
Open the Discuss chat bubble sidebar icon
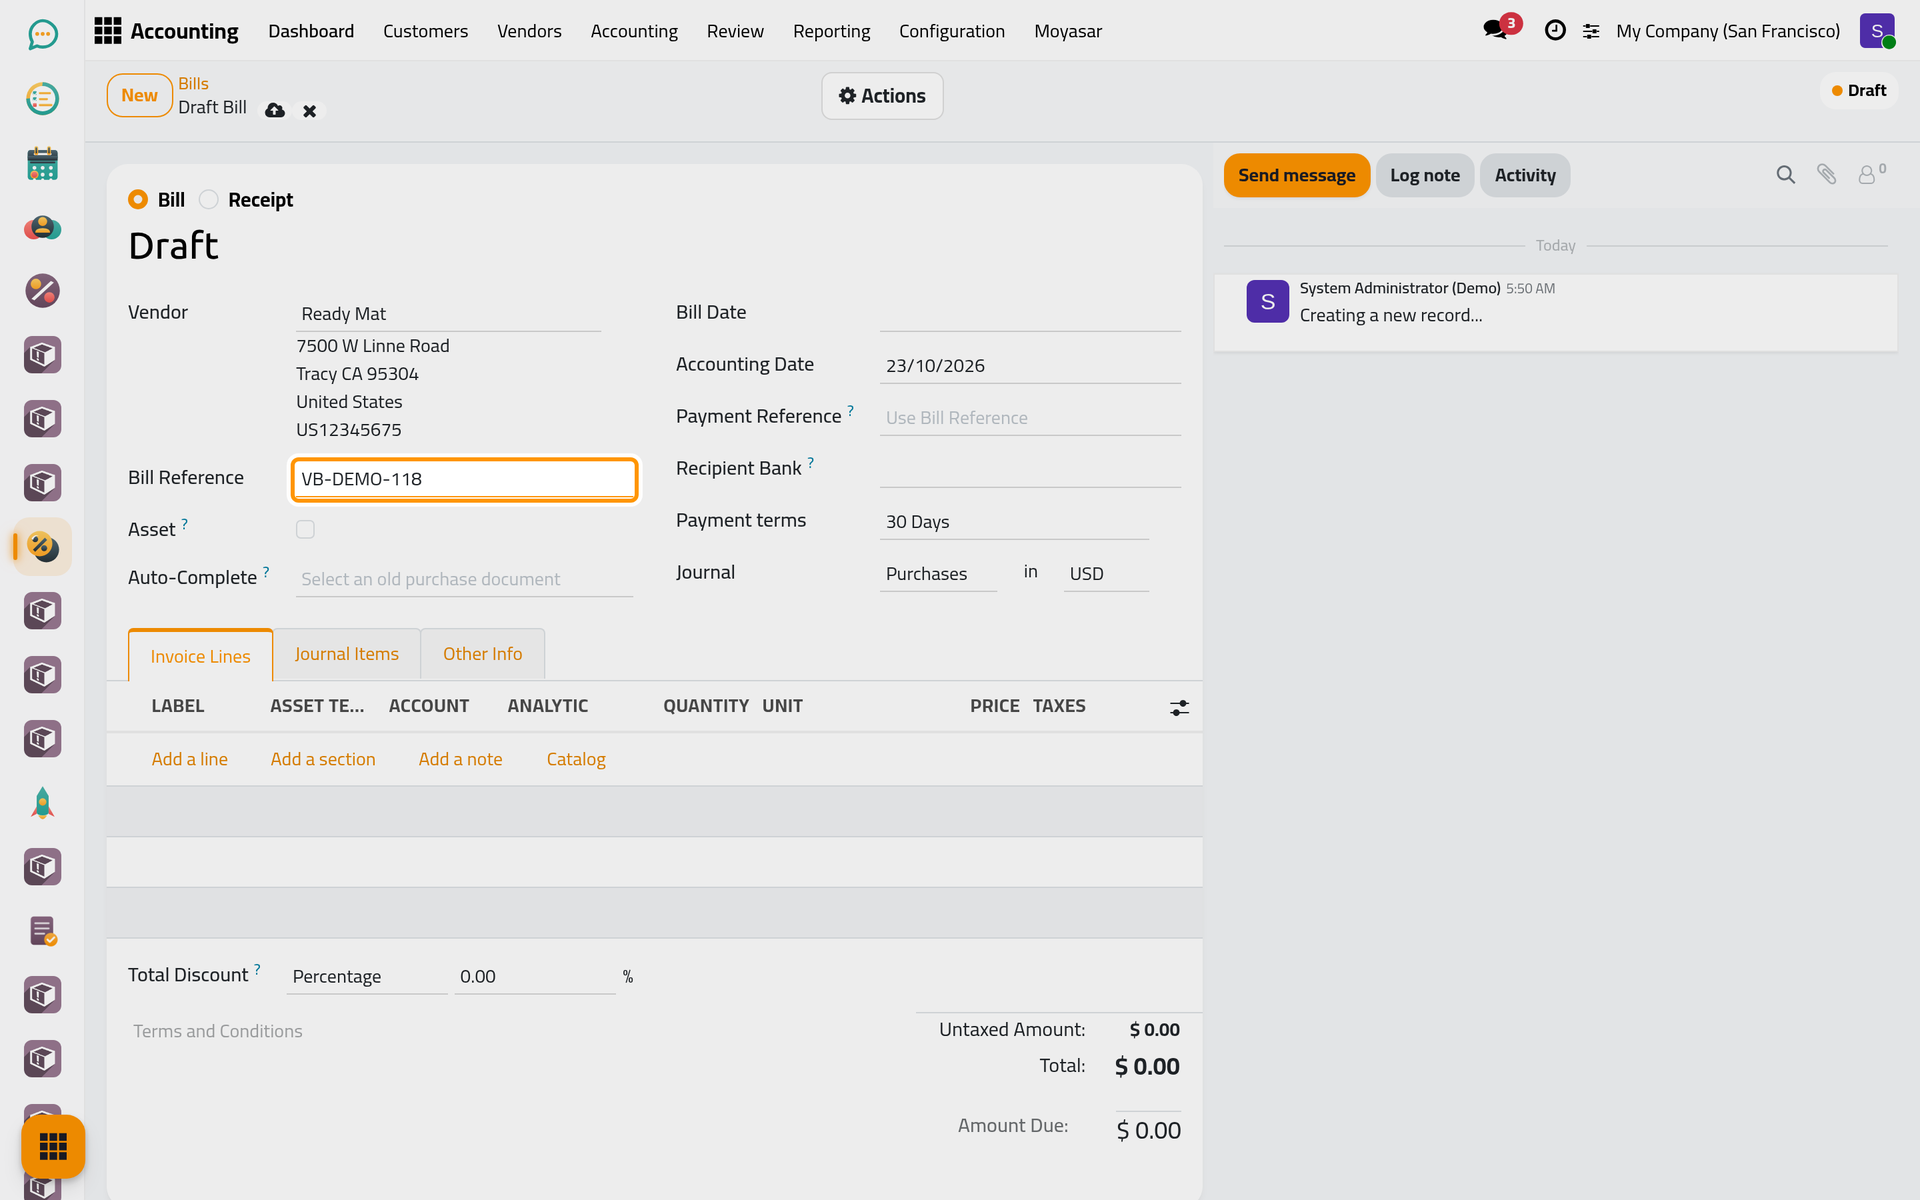click(x=42, y=35)
